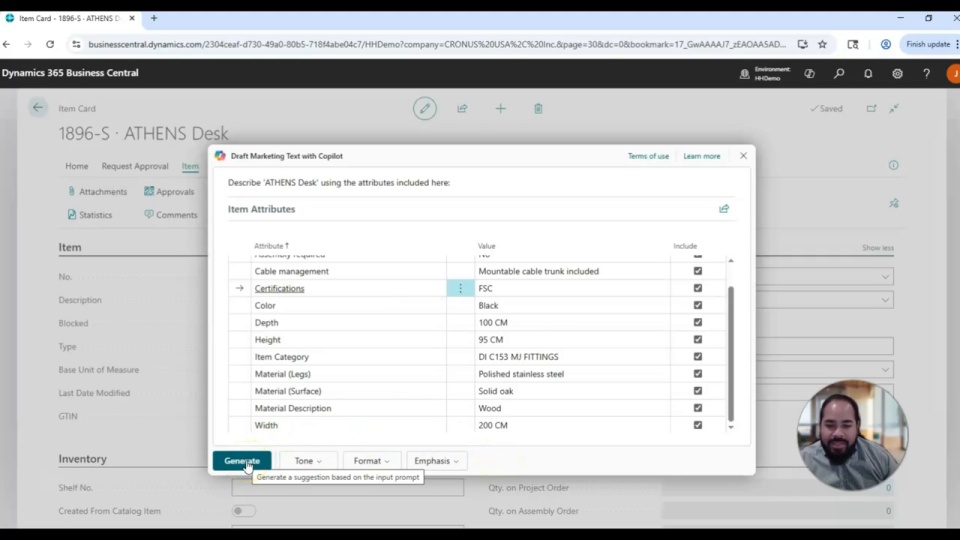Open the settings gear in Business Central
This screenshot has width=960, height=540.
click(x=898, y=73)
